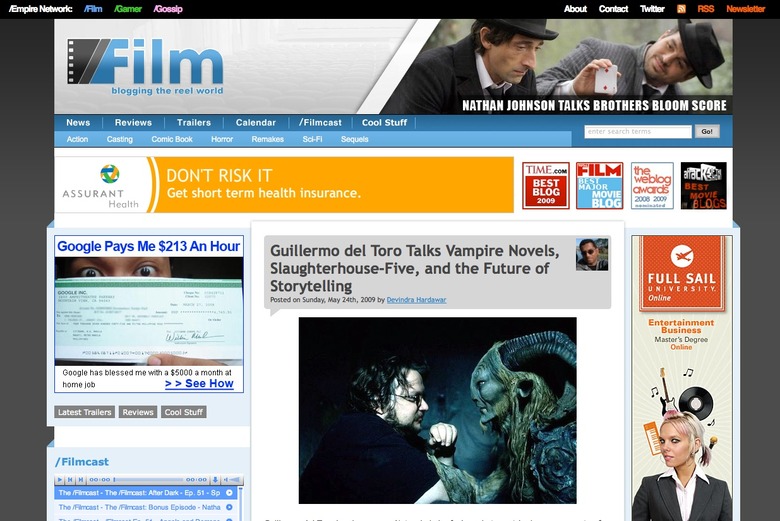The height and width of the screenshot is (521, 780).
Task: Focus the search terms input field
Action: [638, 131]
